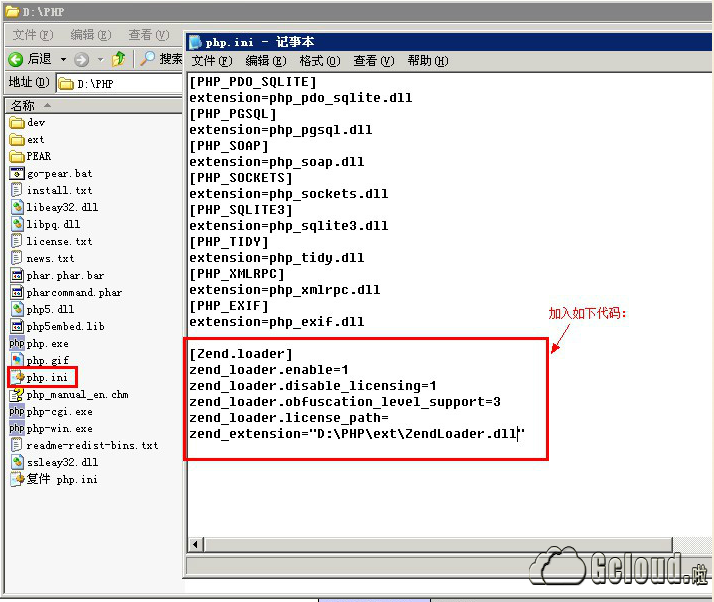The width and height of the screenshot is (714, 602).
Task: Open Notepad's 格式(O) menu
Action: point(320,61)
